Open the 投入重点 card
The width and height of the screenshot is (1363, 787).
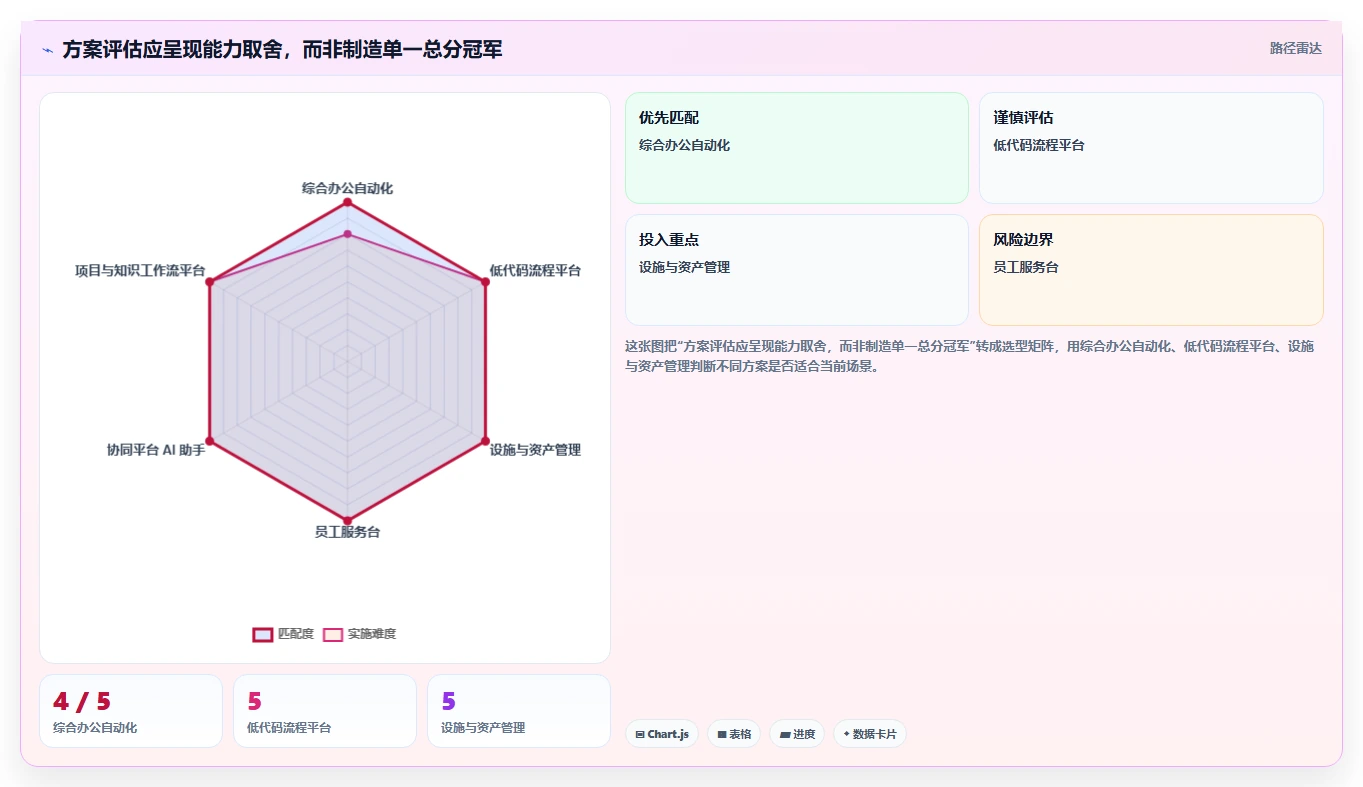797,270
